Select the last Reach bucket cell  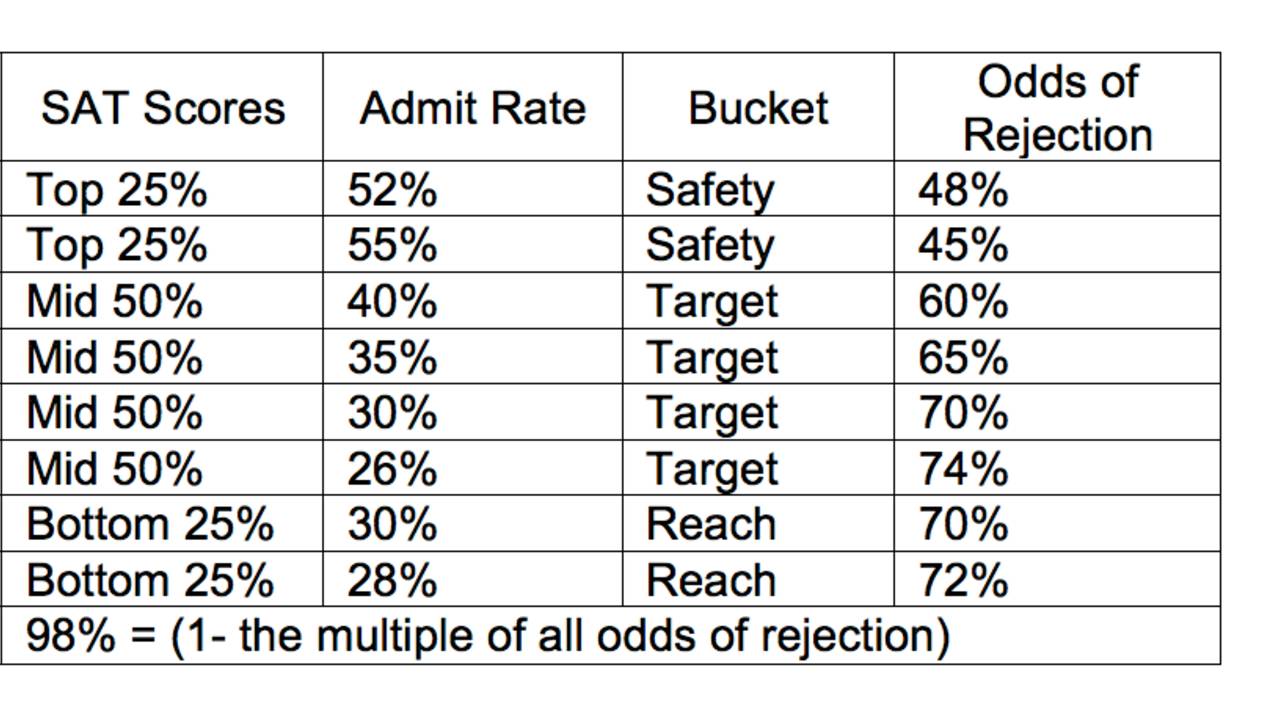click(758, 579)
